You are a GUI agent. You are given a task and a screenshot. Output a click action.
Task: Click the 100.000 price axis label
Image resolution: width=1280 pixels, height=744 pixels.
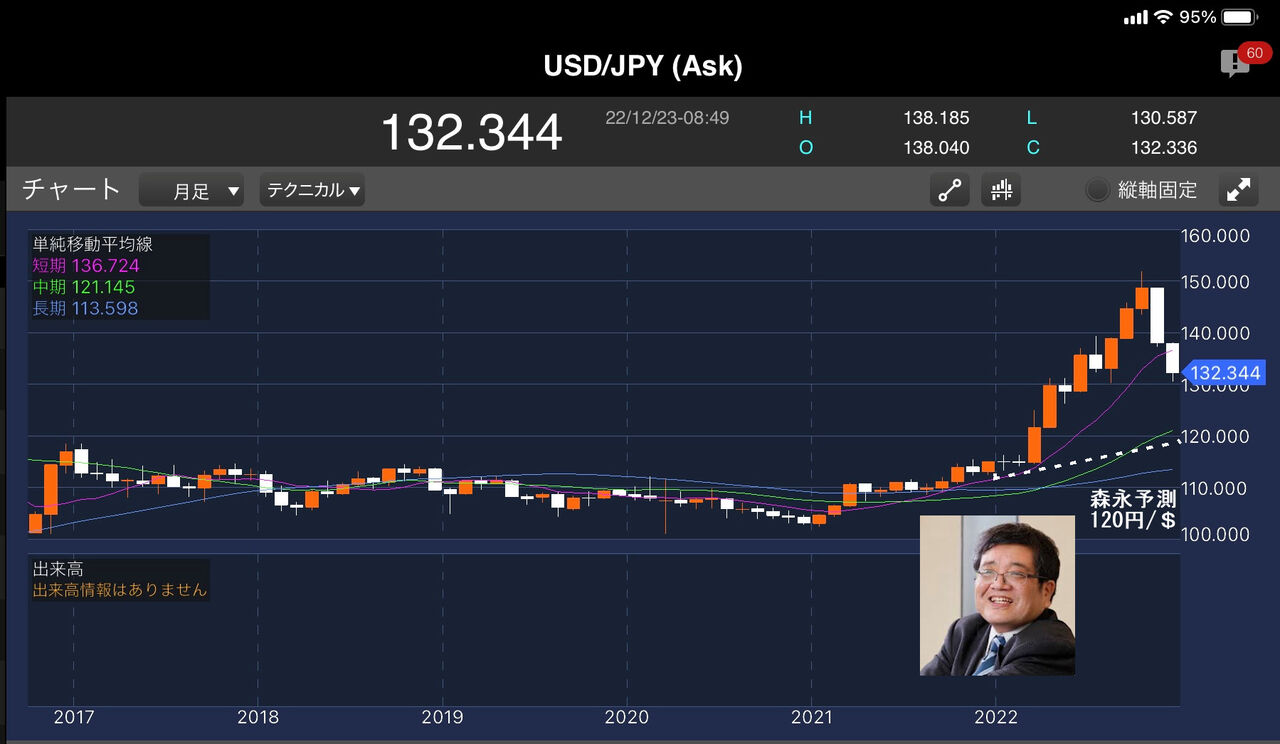point(1216,534)
